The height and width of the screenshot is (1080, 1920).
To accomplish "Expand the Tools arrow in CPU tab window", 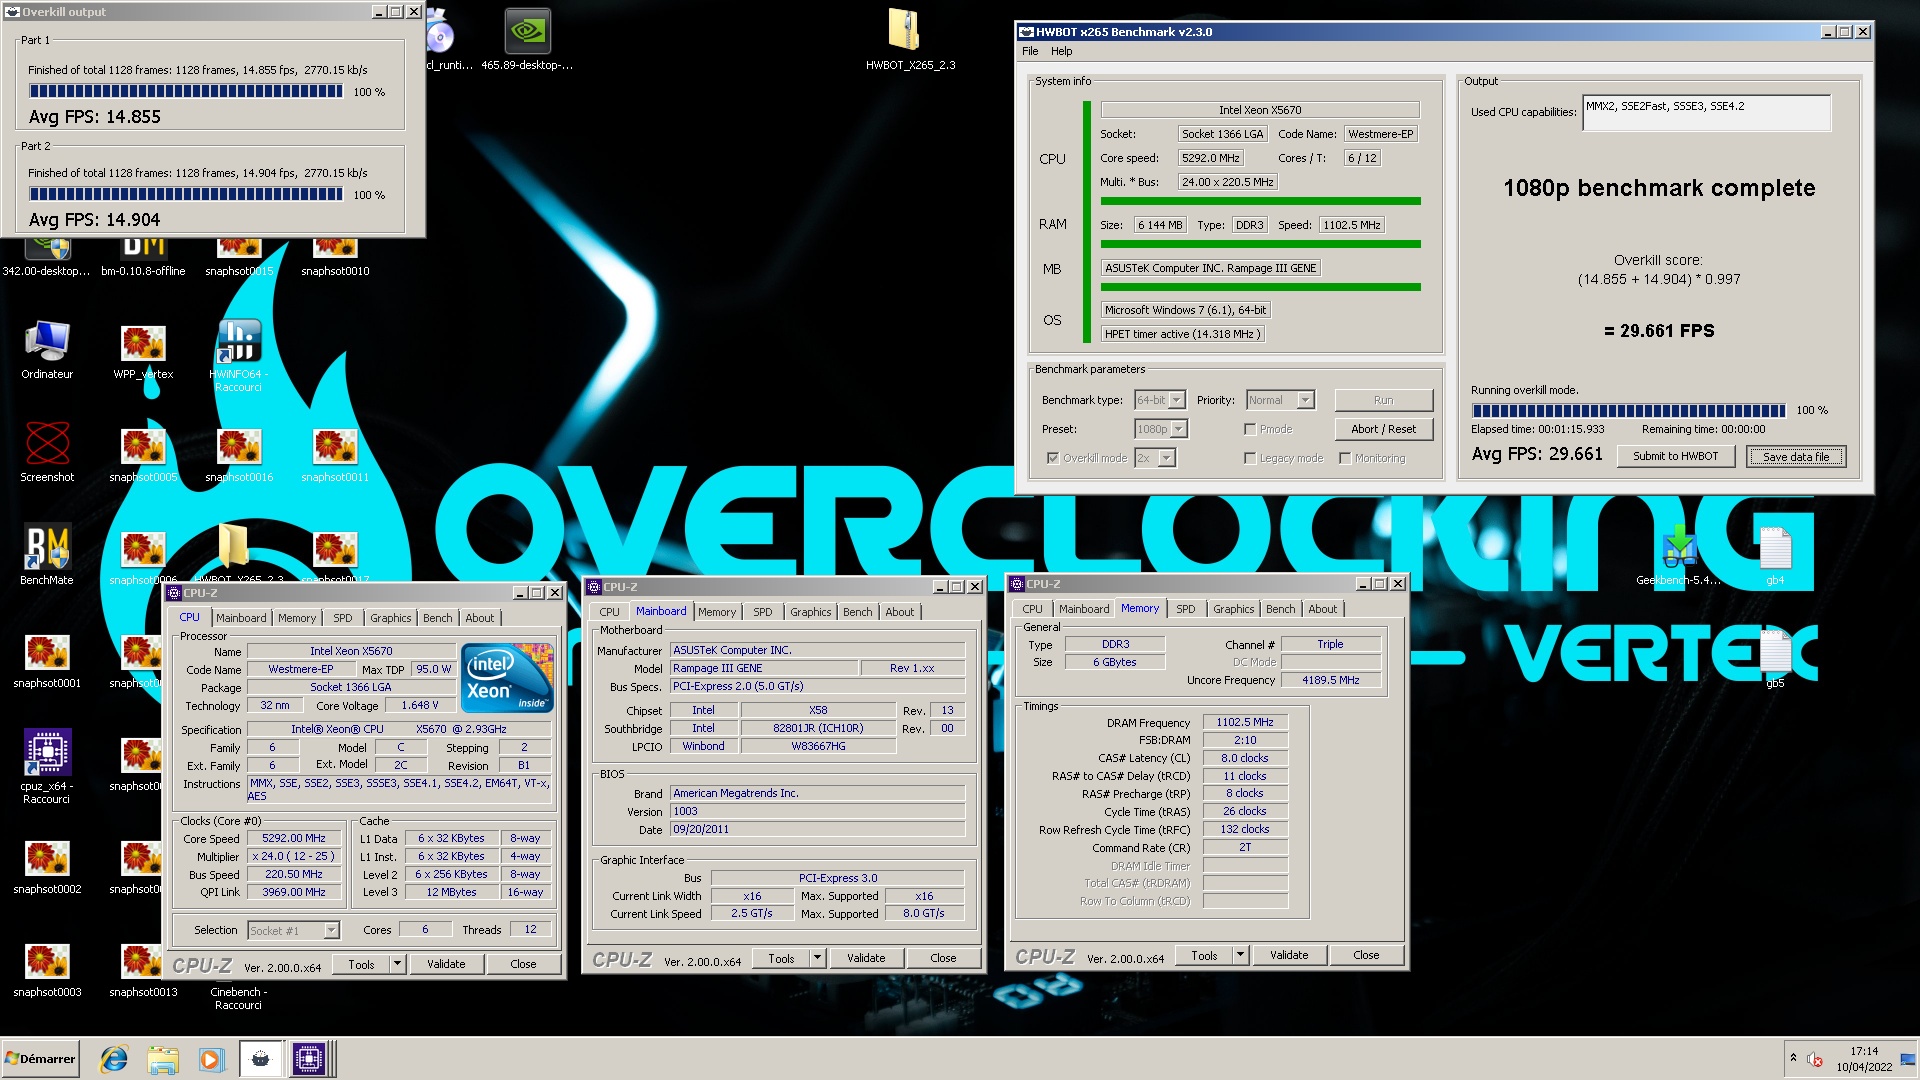I will pos(397,964).
